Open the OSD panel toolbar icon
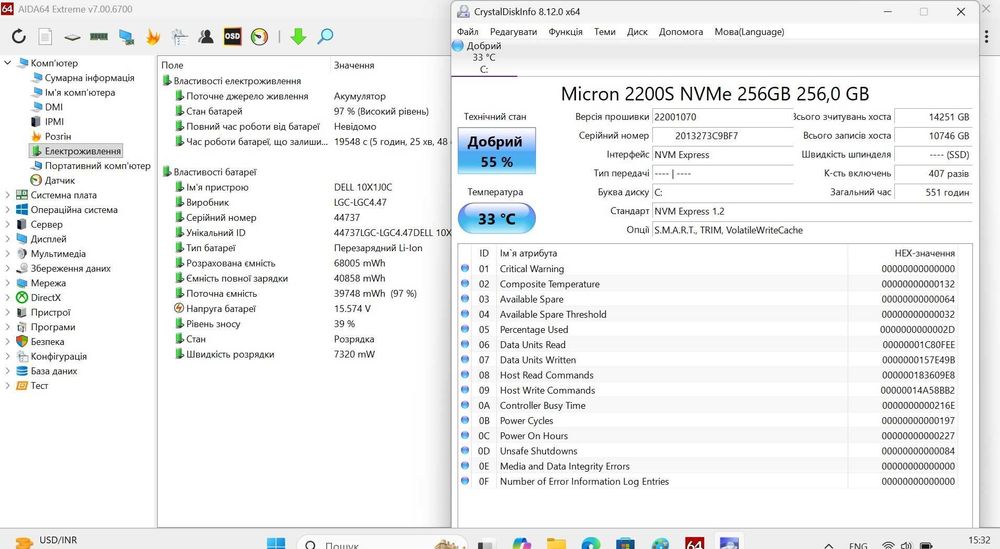Viewport: 1000px width, 549px height. [232, 37]
